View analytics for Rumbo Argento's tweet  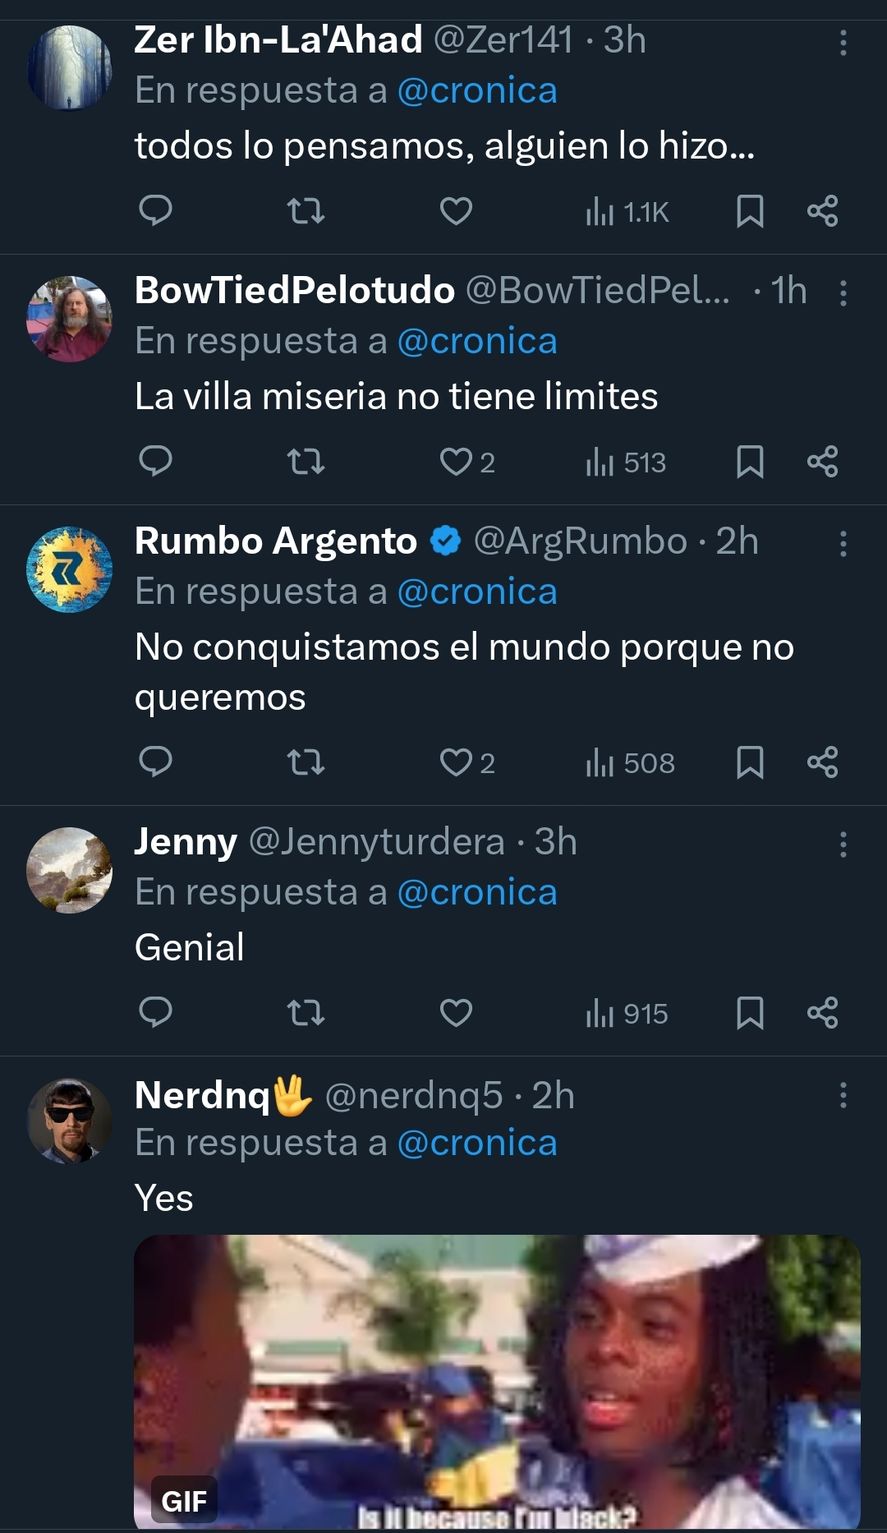(x=630, y=764)
